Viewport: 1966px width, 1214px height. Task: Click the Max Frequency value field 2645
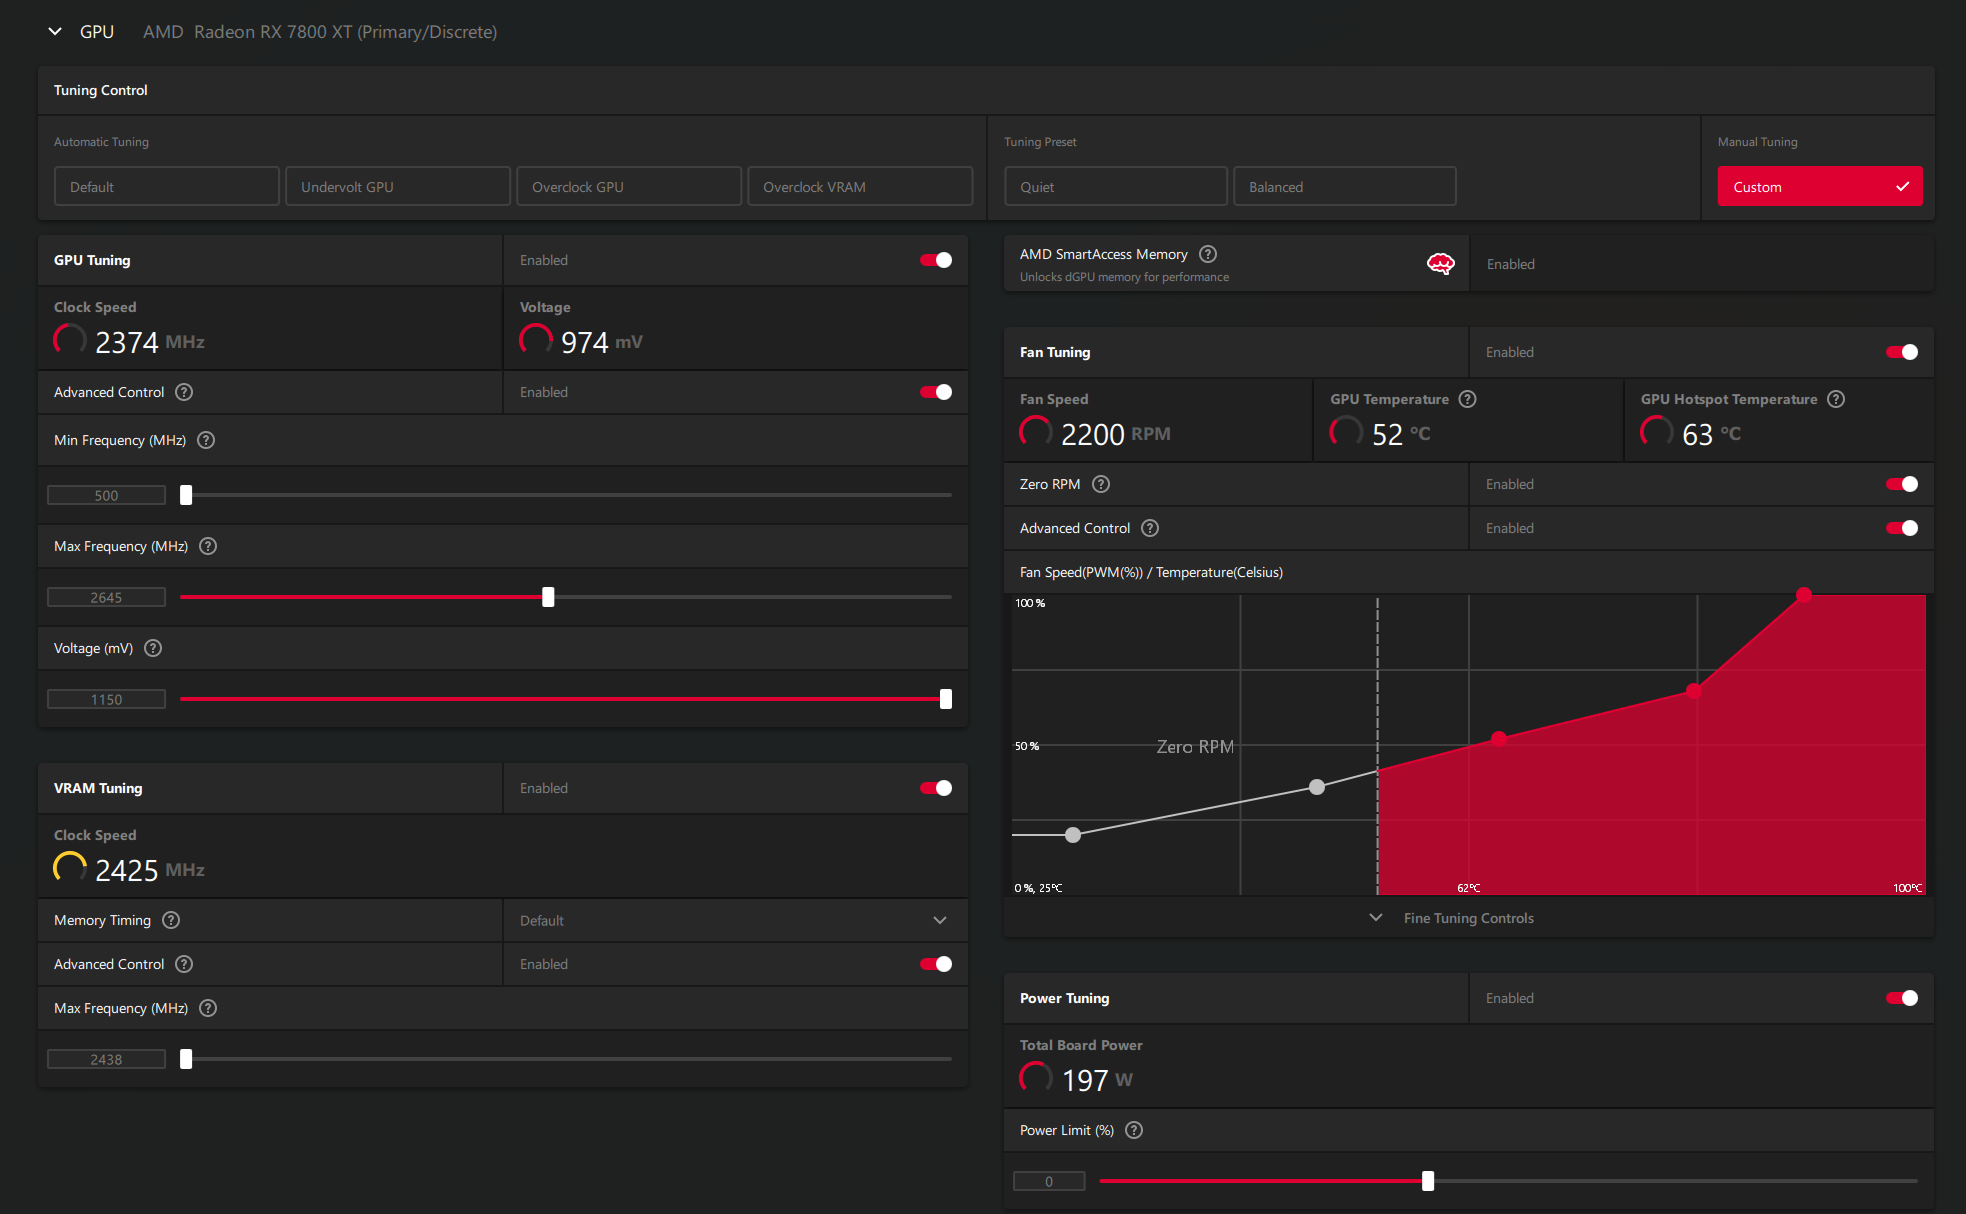coord(107,597)
